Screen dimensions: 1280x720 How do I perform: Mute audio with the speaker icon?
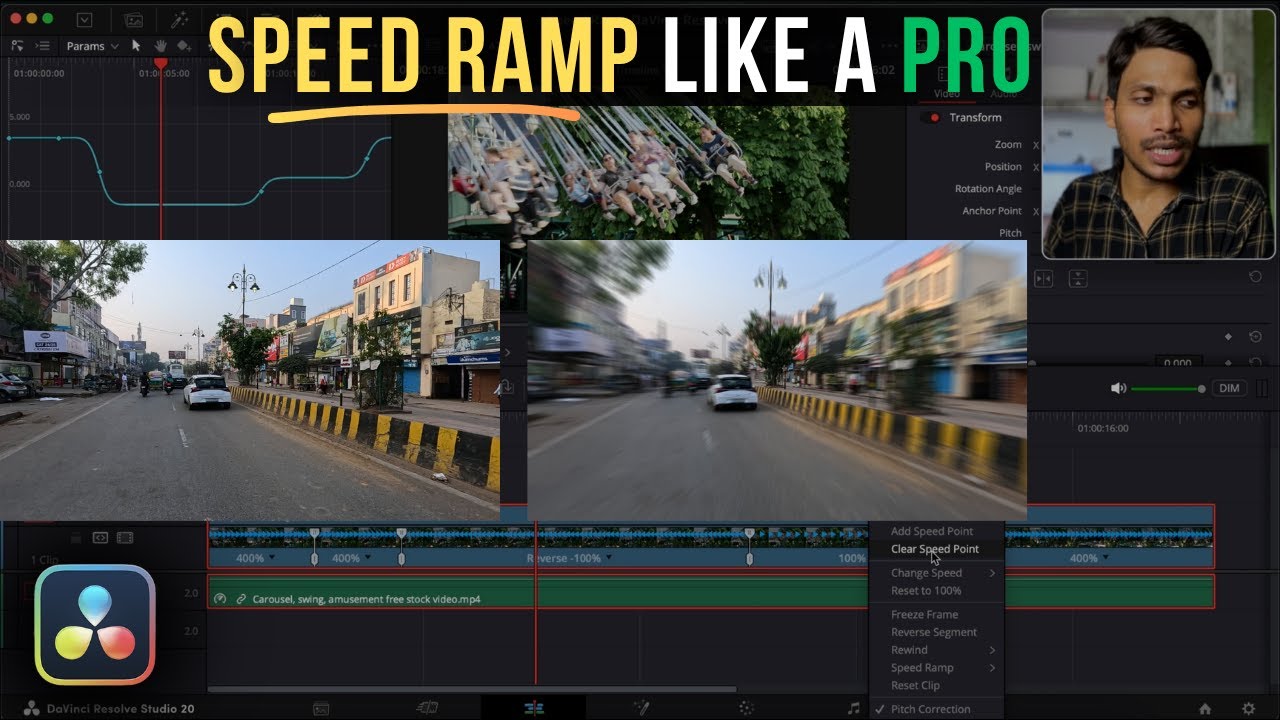point(1118,388)
